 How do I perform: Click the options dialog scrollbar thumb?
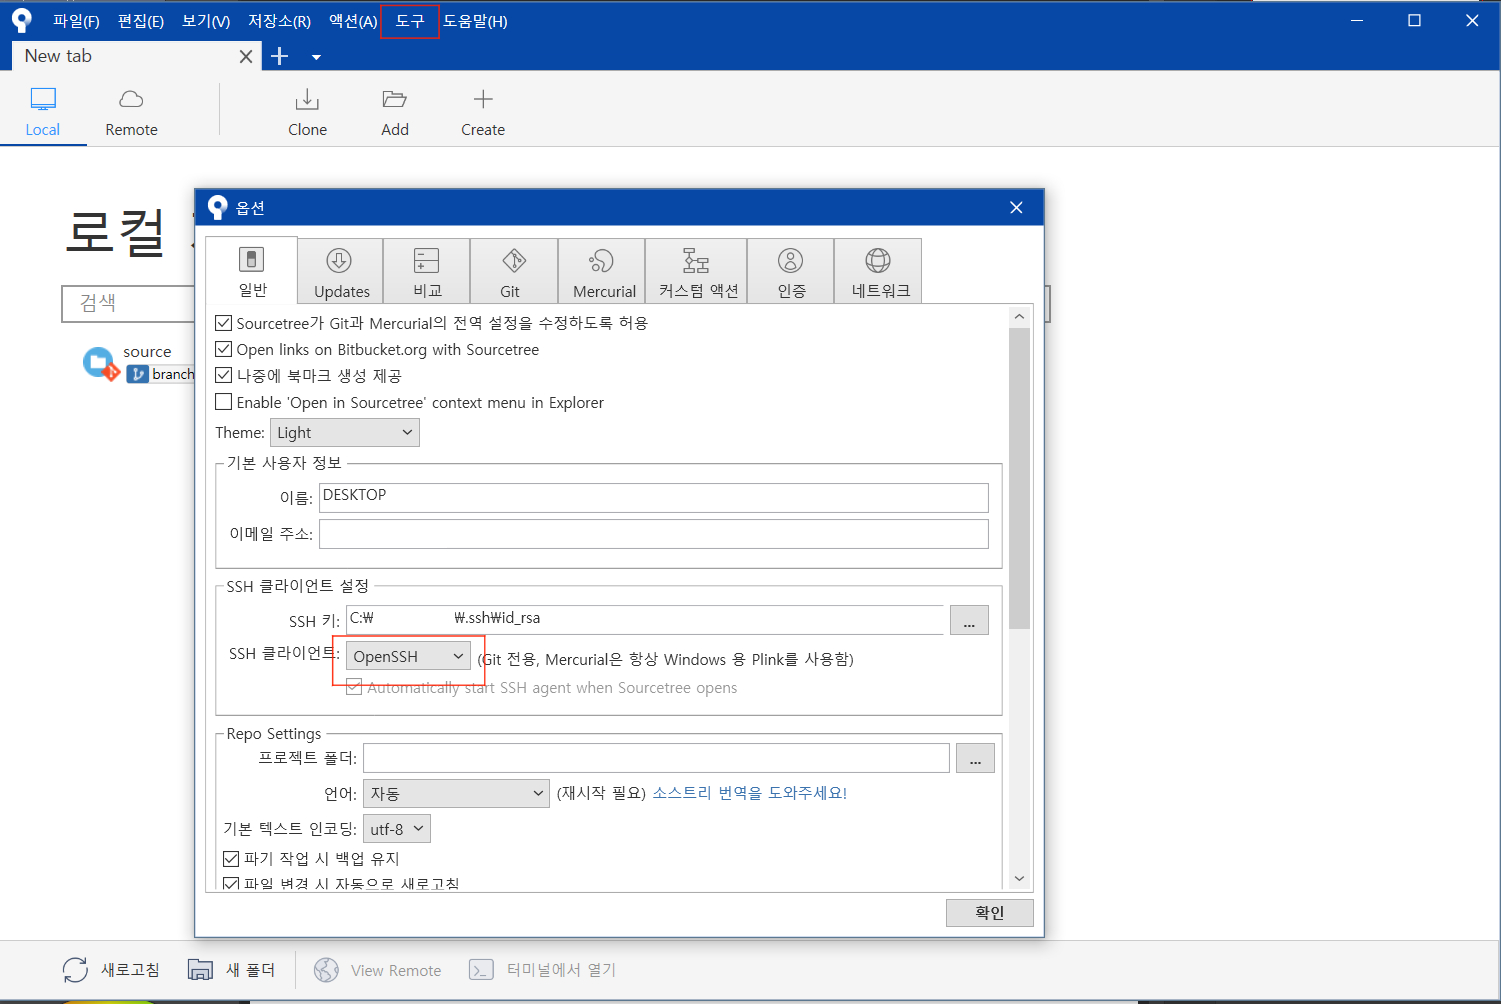[x=1019, y=478]
